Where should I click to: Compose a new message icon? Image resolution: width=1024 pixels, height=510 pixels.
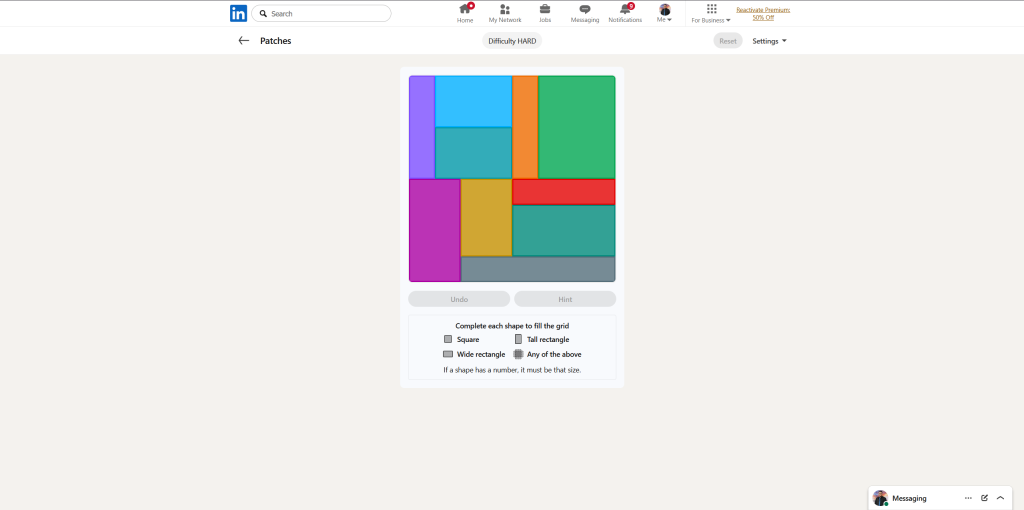click(984, 498)
